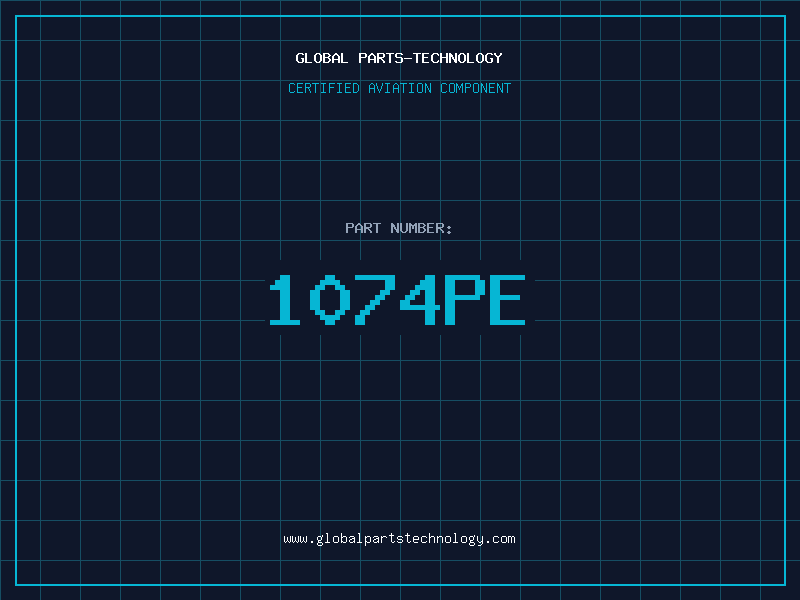Click the large digit 4 in part number

[419, 300]
